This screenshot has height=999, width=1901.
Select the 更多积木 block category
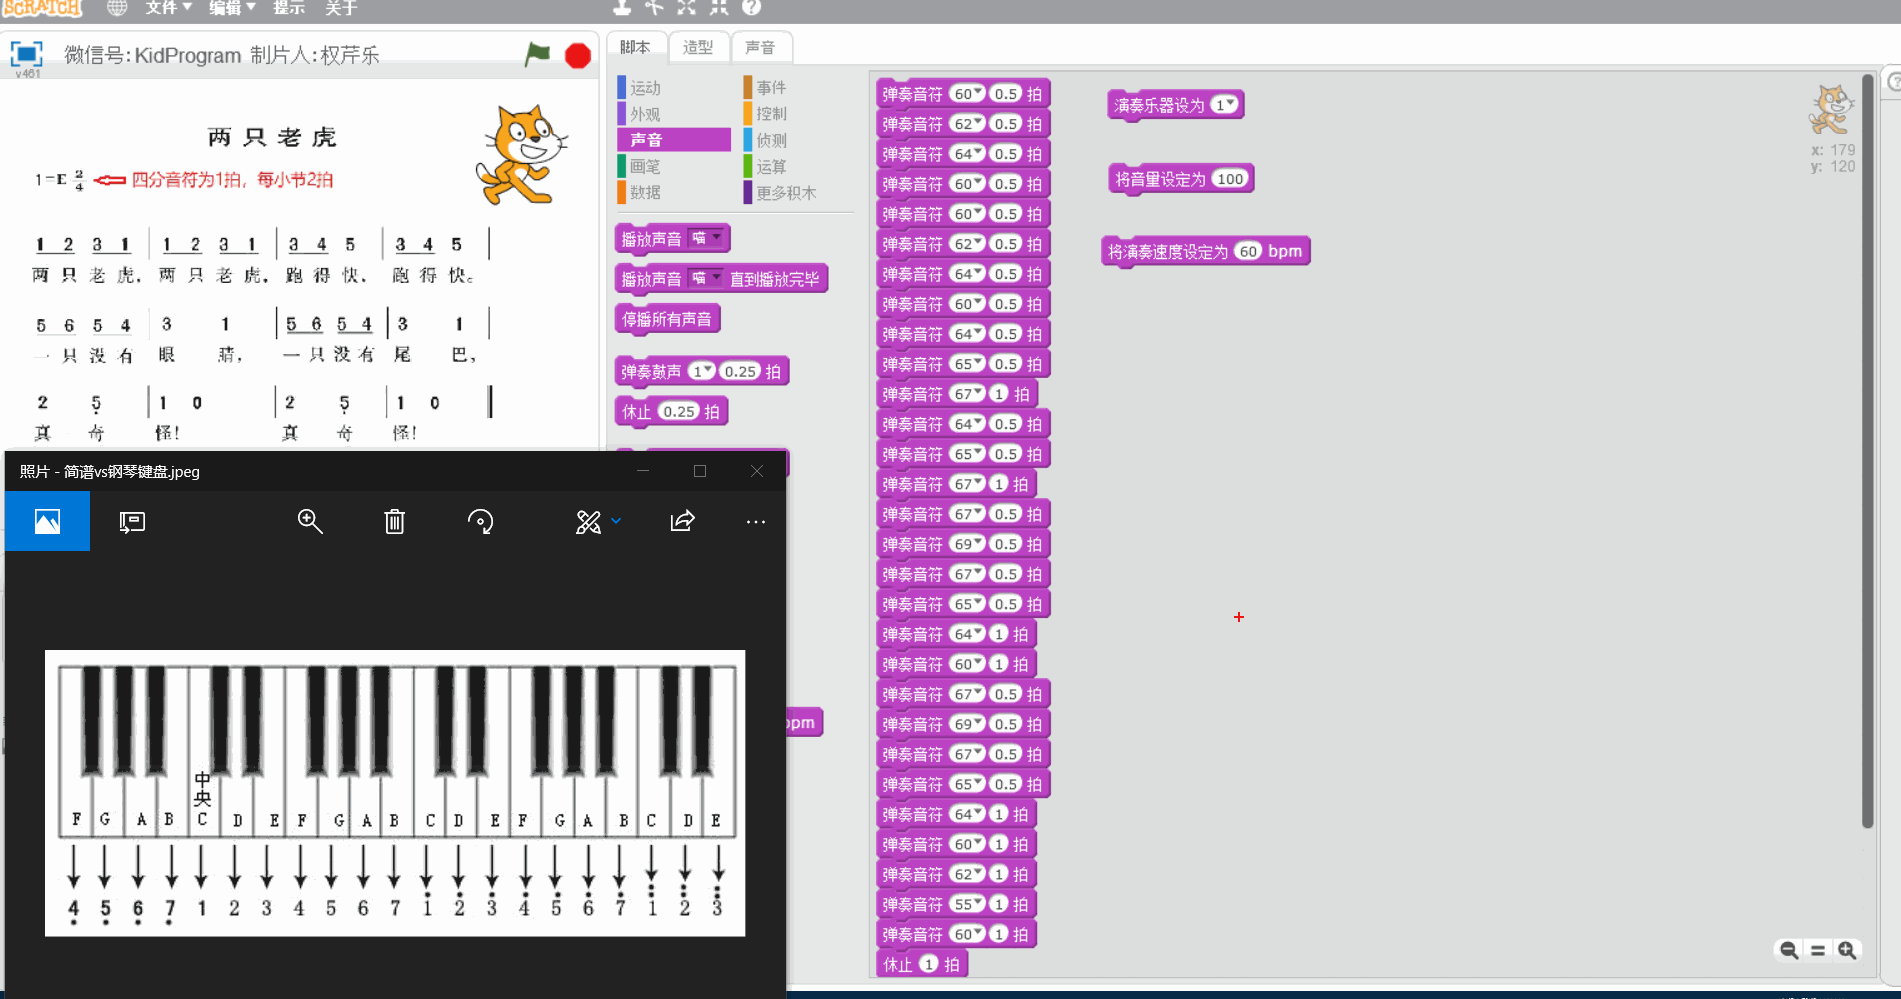click(x=786, y=192)
